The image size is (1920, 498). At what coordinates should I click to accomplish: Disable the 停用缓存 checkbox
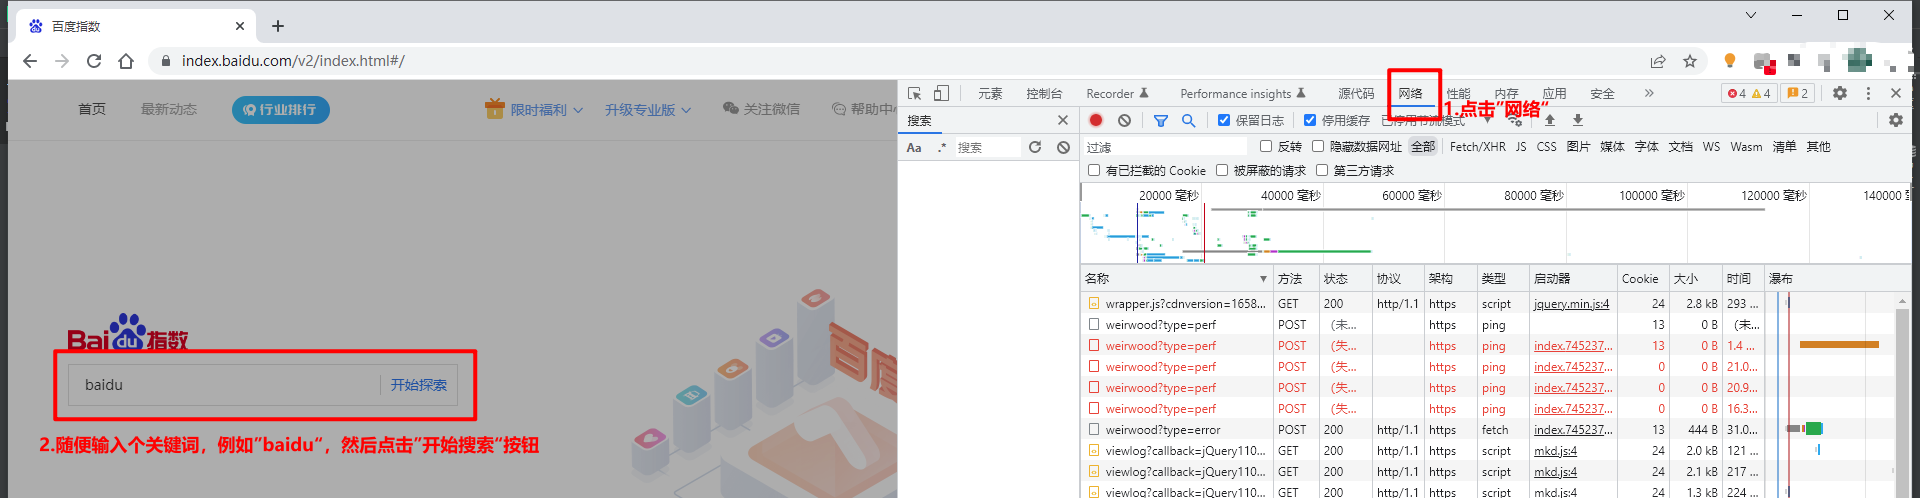point(1310,120)
